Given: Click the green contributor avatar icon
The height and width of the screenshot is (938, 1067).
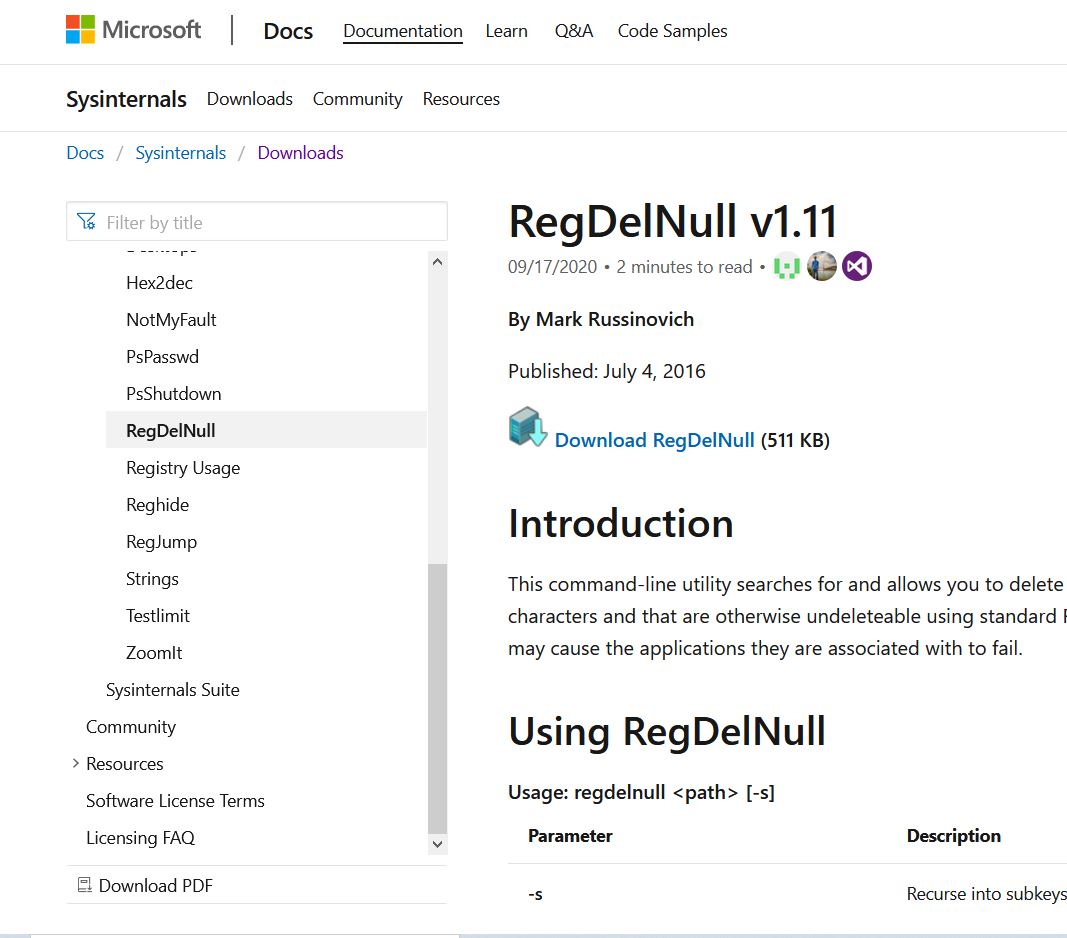Looking at the screenshot, I should coord(787,266).
